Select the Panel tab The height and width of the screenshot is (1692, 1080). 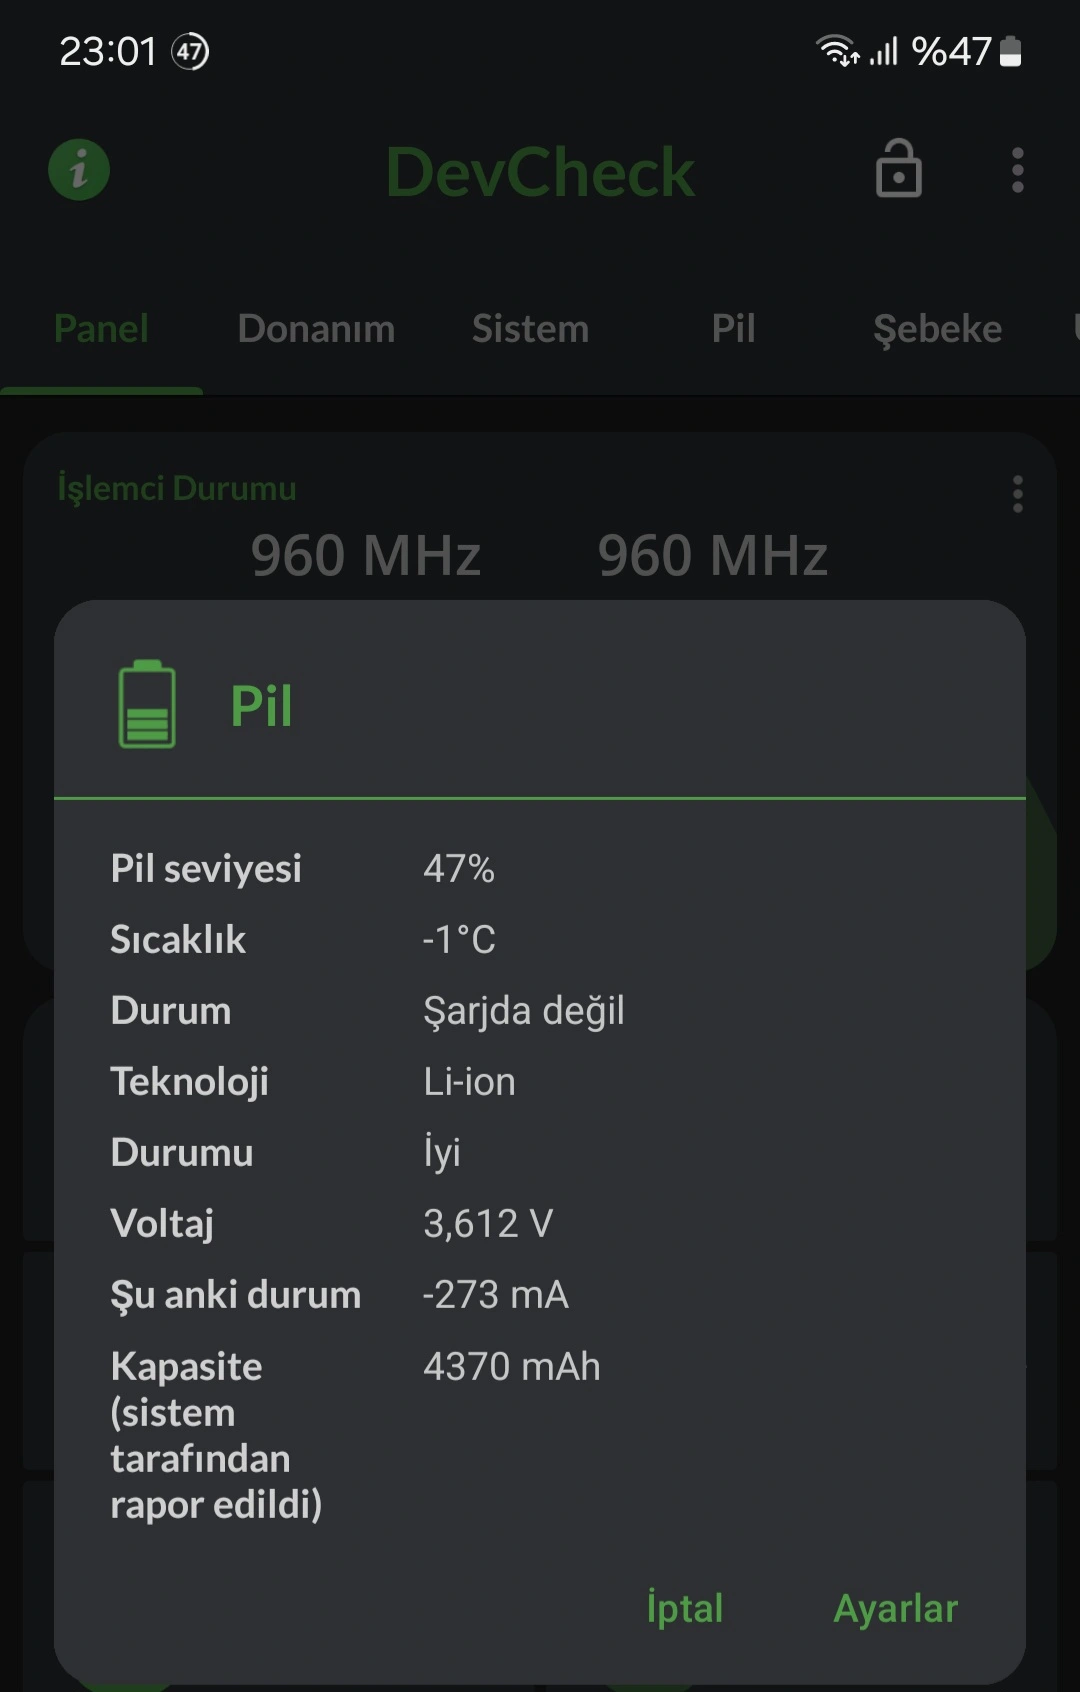pos(101,329)
